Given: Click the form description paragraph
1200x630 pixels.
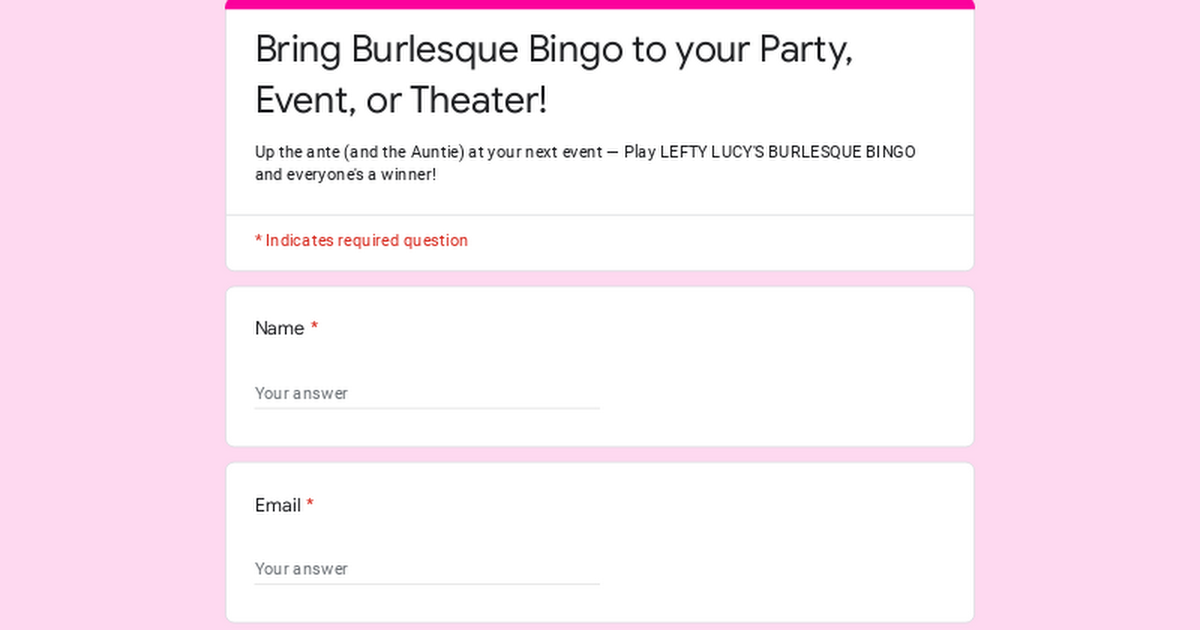Looking at the screenshot, I should [584, 162].
